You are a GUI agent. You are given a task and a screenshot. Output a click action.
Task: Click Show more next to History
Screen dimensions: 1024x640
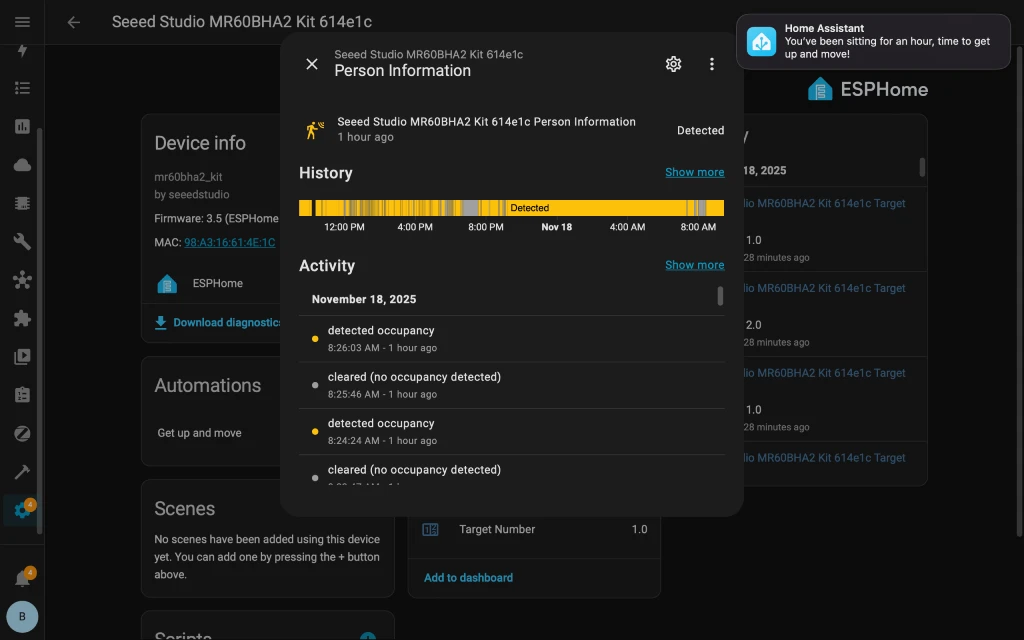pyautogui.click(x=694, y=172)
